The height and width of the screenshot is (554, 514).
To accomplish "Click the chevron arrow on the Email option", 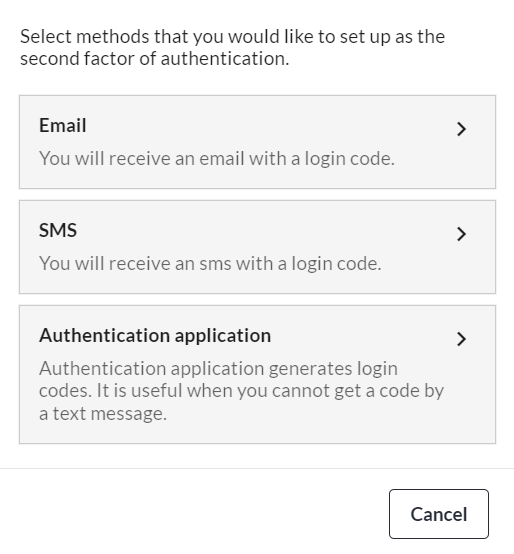I will coord(461,129).
